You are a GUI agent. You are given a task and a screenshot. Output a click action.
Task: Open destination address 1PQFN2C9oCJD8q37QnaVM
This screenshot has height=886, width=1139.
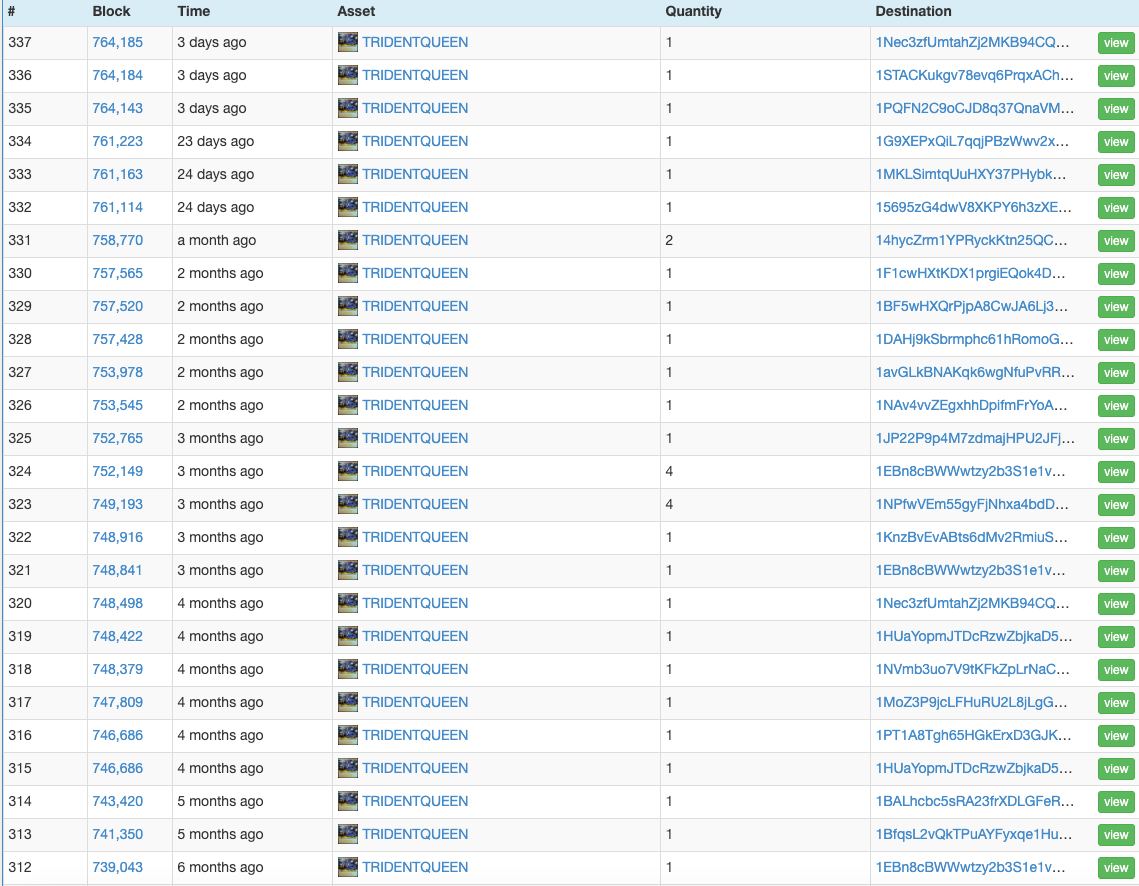point(974,108)
